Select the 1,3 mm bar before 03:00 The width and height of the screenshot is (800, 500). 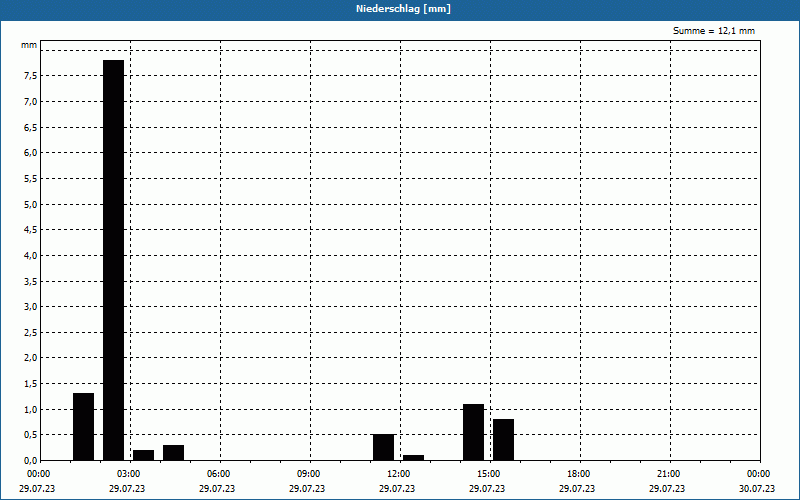click(x=84, y=427)
